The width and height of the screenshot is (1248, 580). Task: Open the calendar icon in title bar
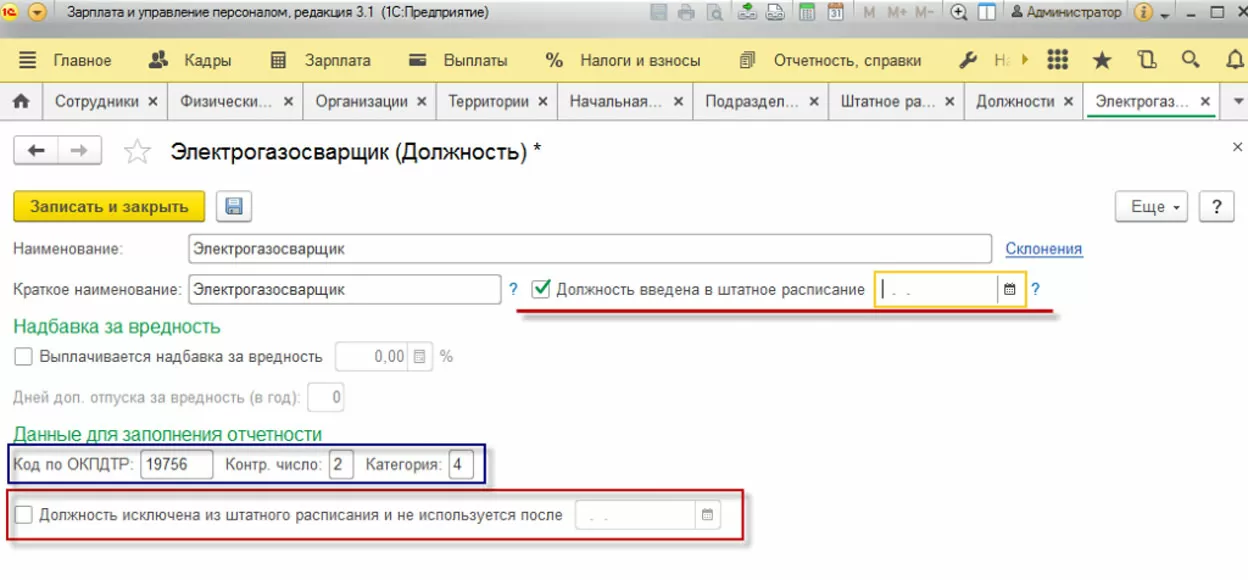(836, 13)
